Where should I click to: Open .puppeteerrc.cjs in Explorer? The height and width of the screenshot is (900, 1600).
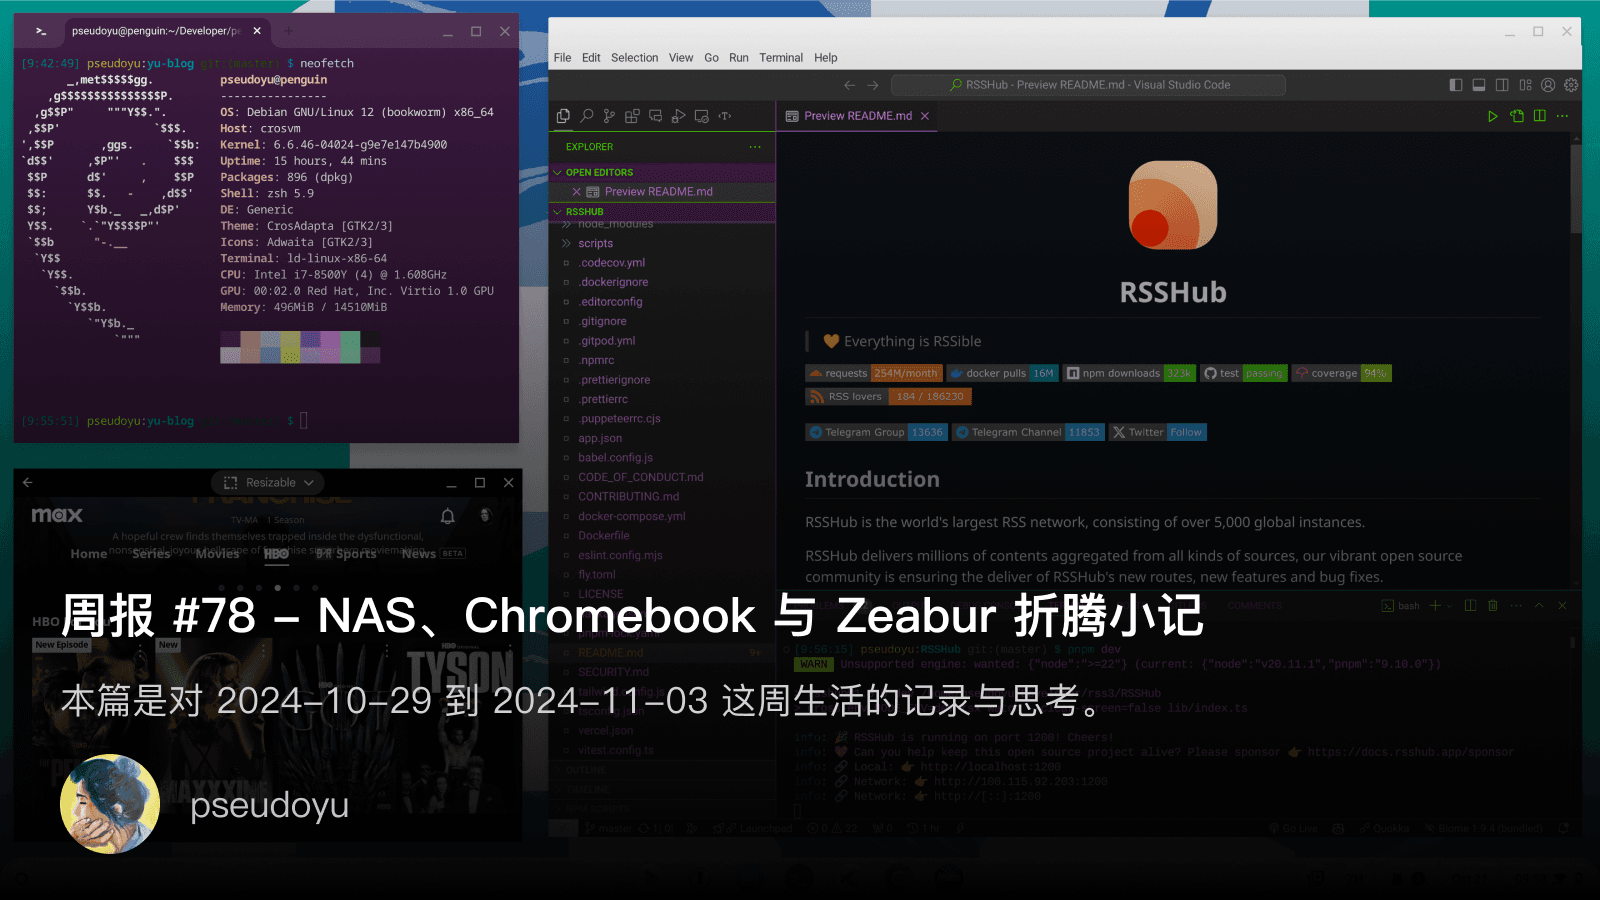click(620, 419)
